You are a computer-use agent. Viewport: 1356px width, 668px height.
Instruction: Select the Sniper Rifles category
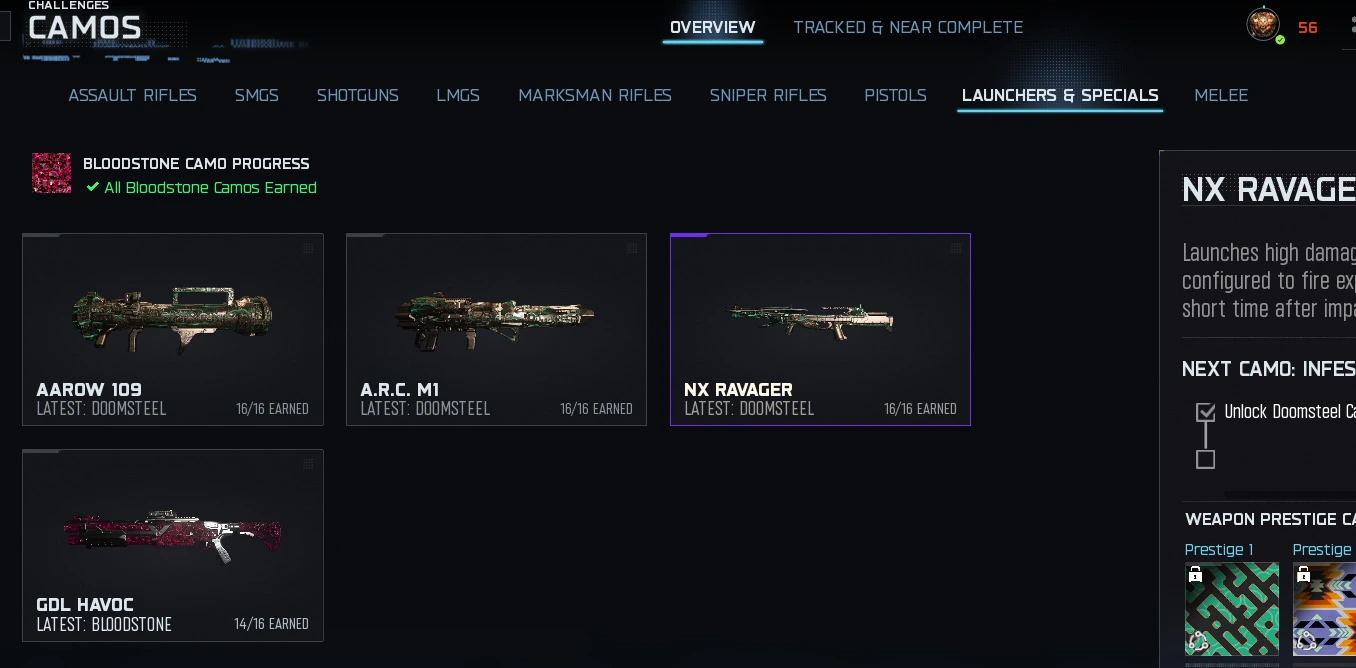pos(768,95)
